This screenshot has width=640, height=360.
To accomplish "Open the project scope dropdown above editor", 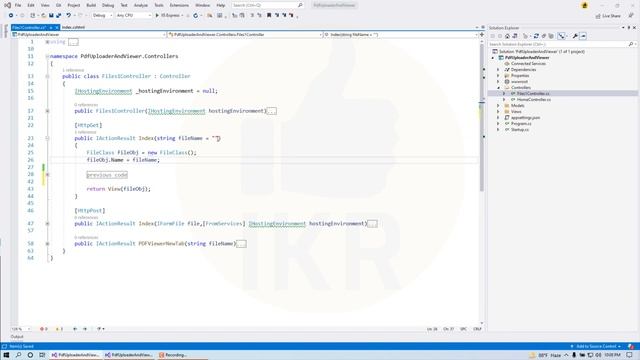I will click(x=89, y=35).
